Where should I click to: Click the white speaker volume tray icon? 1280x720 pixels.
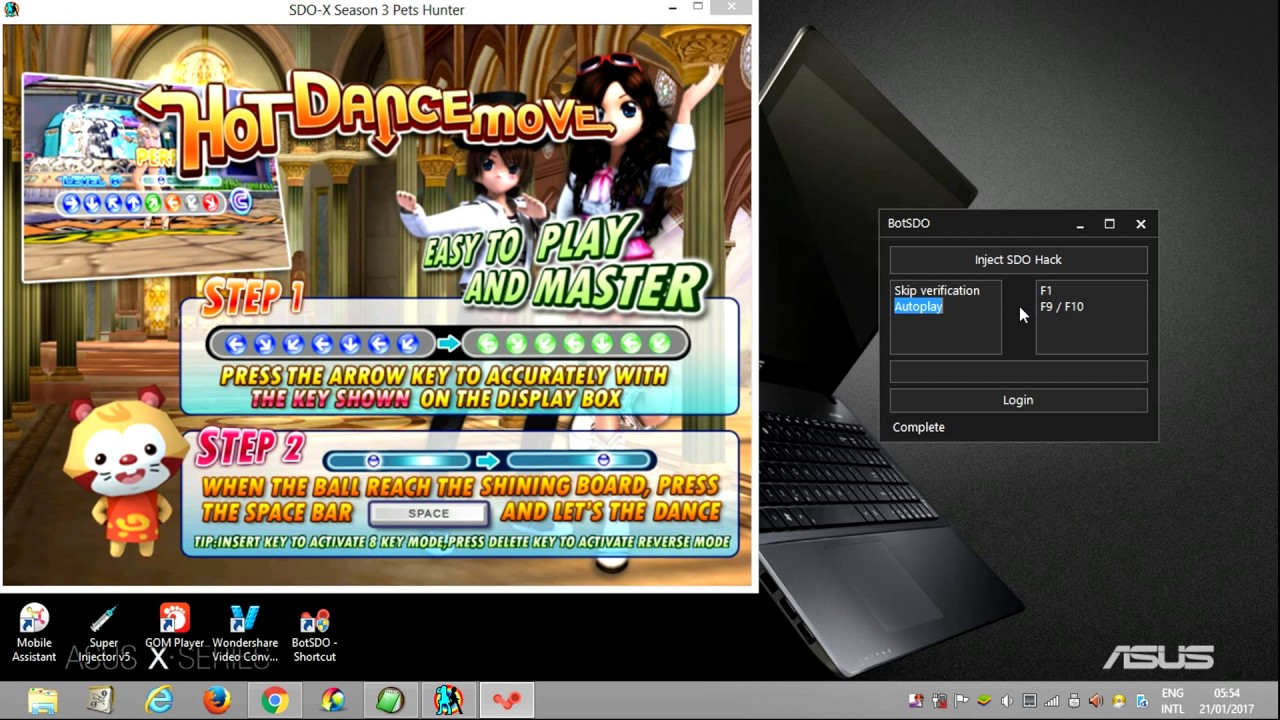[x=1007, y=701]
